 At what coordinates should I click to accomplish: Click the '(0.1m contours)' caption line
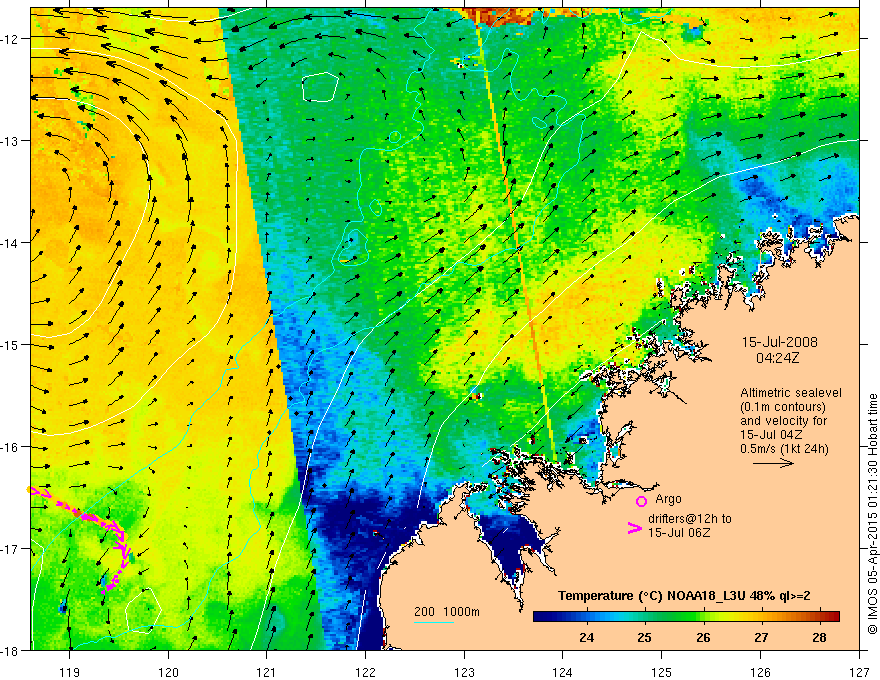click(783, 407)
